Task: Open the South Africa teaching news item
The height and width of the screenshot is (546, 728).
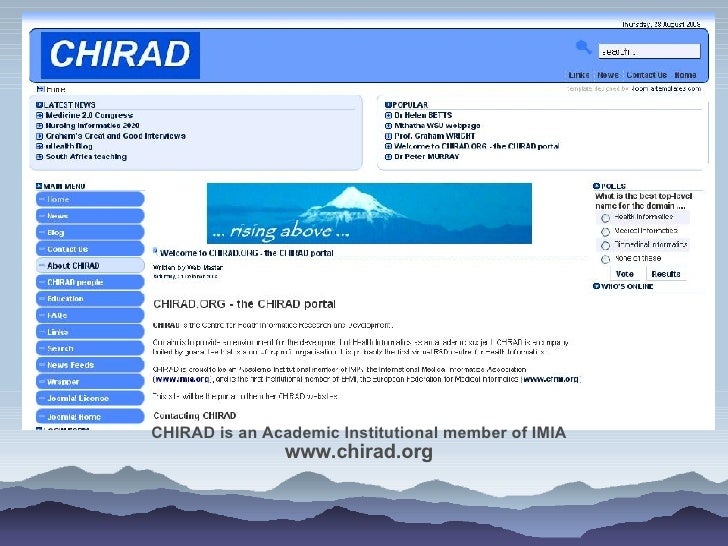Action: [86, 156]
